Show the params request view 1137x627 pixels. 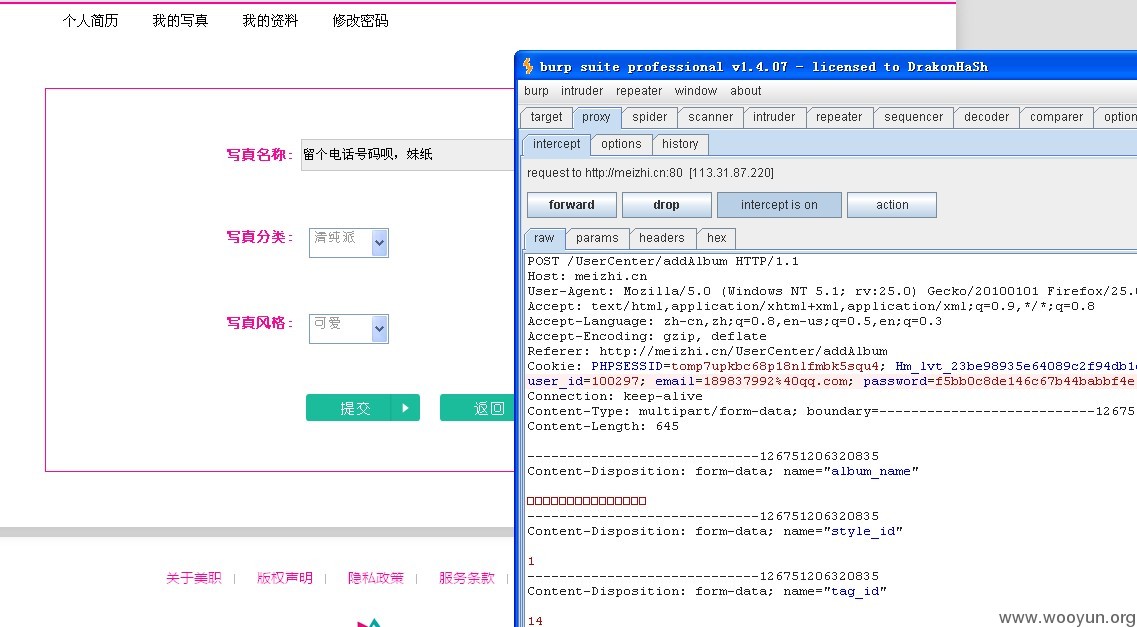point(597,238)
